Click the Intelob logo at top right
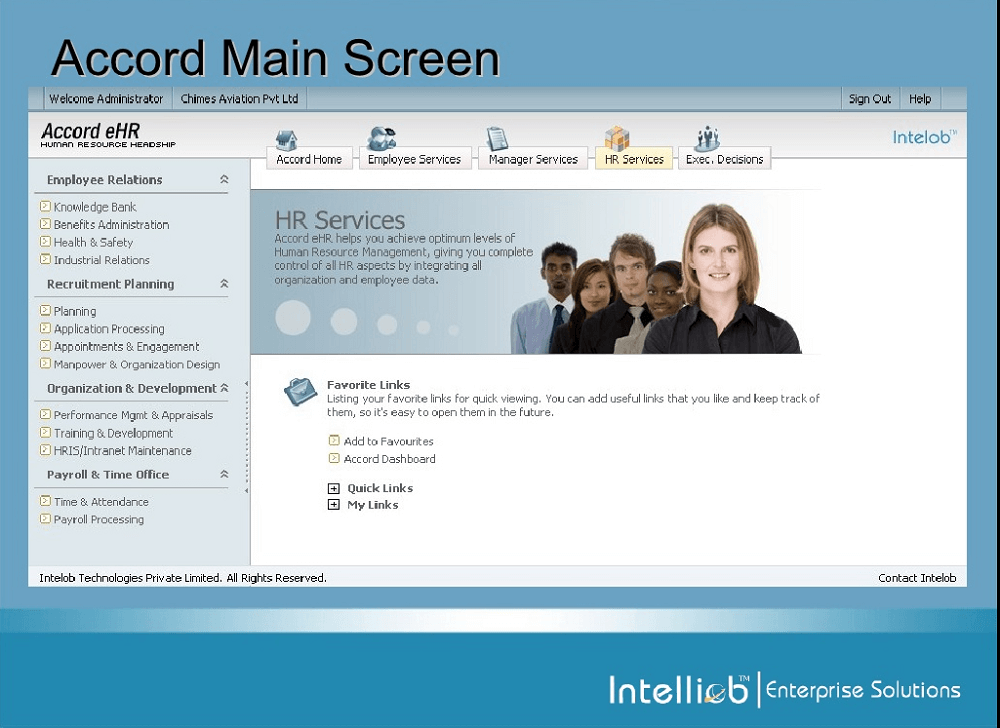Viewport: 1000px width, 728px height. pyautogui.click(x=925, y=136)
